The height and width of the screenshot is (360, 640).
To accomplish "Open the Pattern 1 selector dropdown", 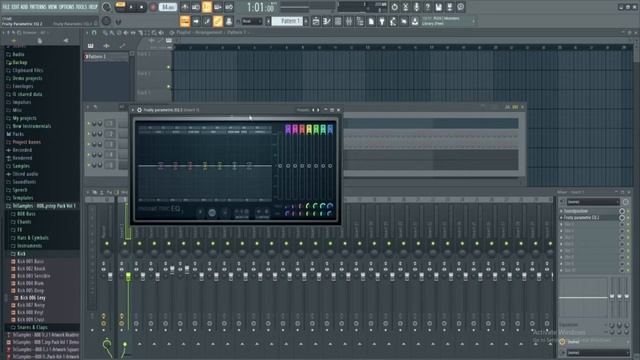I will (287, 21).
